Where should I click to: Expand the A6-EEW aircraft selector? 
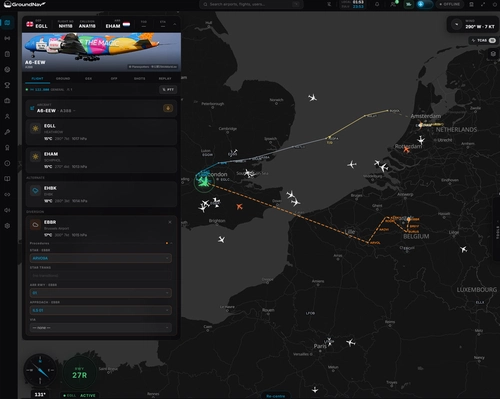click(56, 110)
